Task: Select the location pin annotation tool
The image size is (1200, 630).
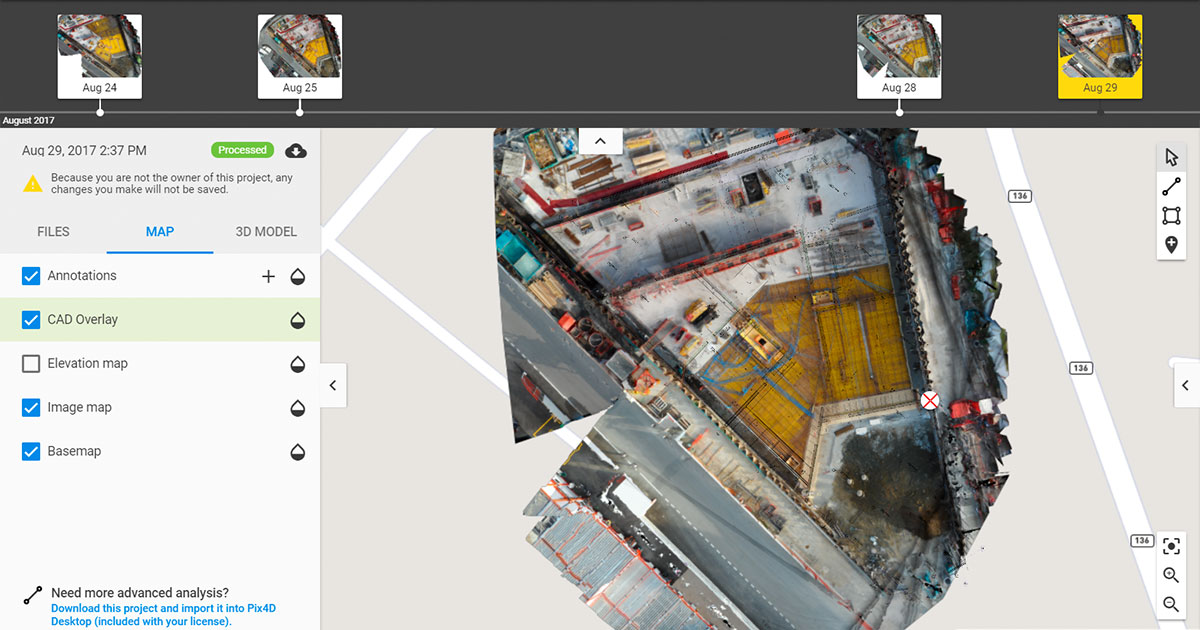Action: (x=1171, y=244)
